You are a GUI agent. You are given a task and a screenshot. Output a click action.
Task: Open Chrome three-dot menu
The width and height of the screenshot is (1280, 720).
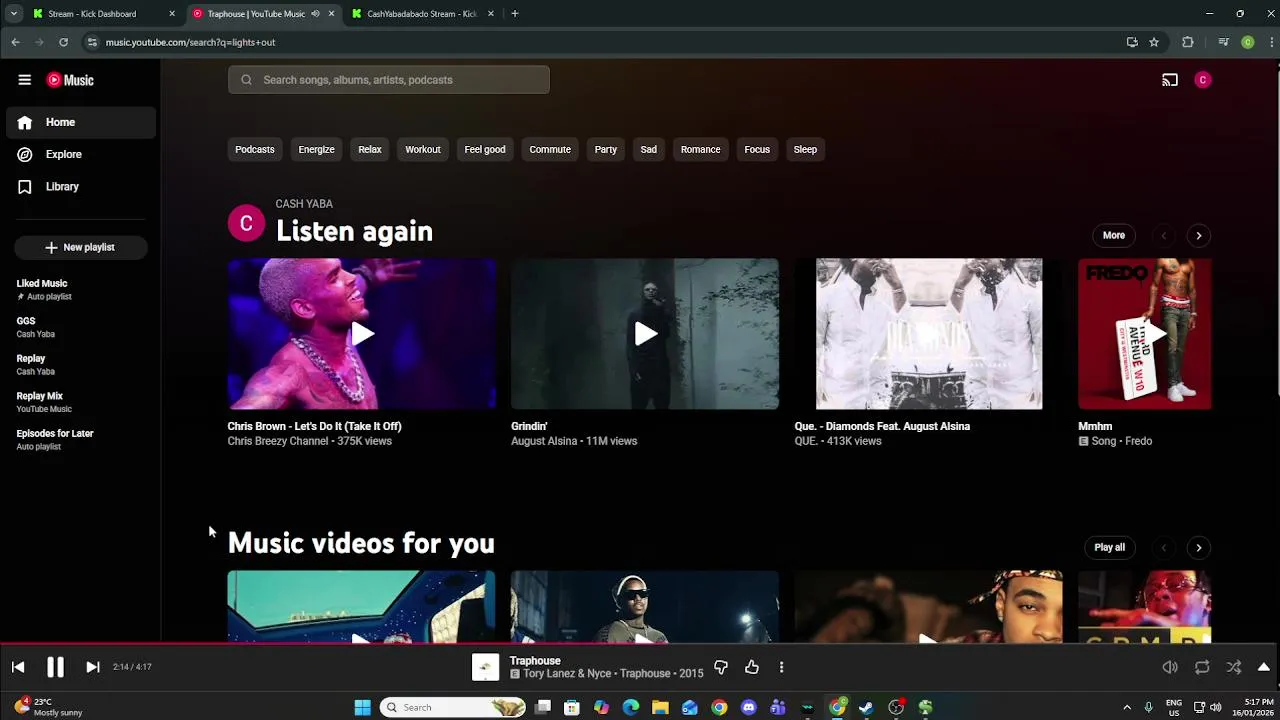tap(1272, 42)
